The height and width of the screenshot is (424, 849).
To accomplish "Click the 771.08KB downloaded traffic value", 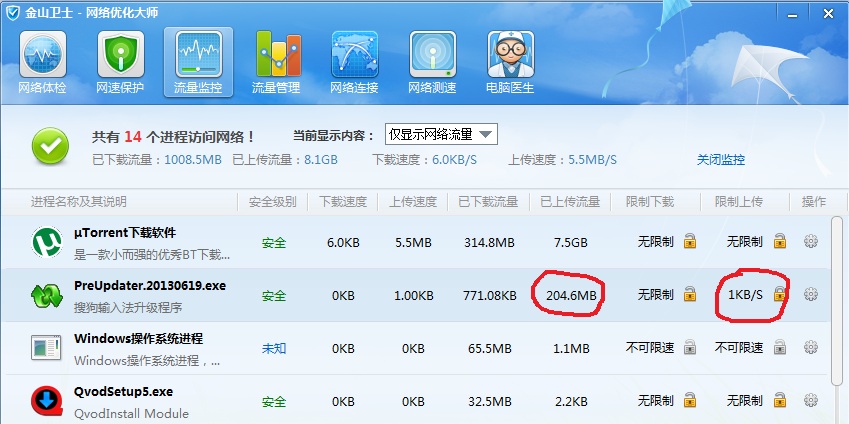I will [x=489, y=295].
